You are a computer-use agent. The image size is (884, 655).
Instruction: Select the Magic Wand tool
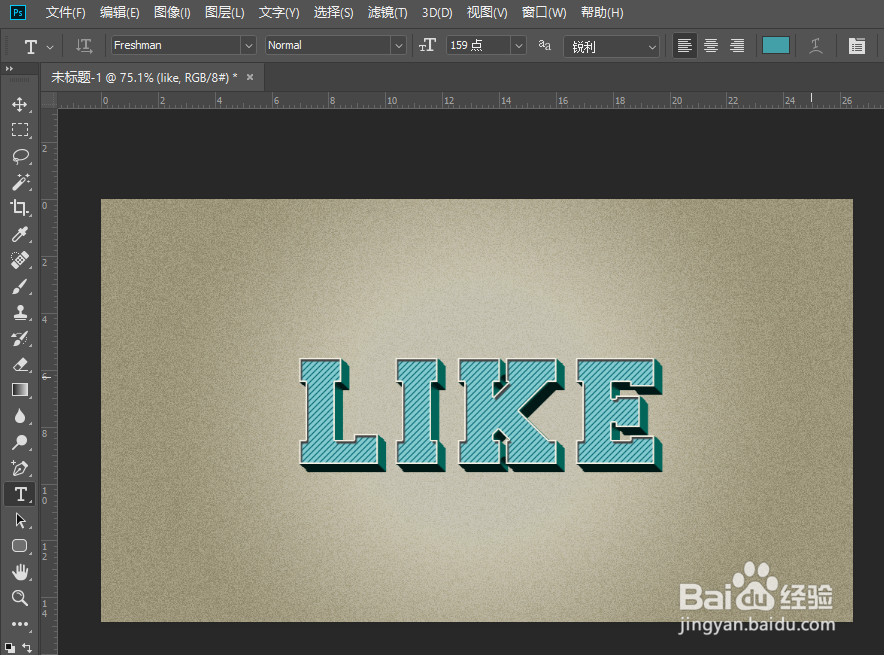(x=20, y=182)
